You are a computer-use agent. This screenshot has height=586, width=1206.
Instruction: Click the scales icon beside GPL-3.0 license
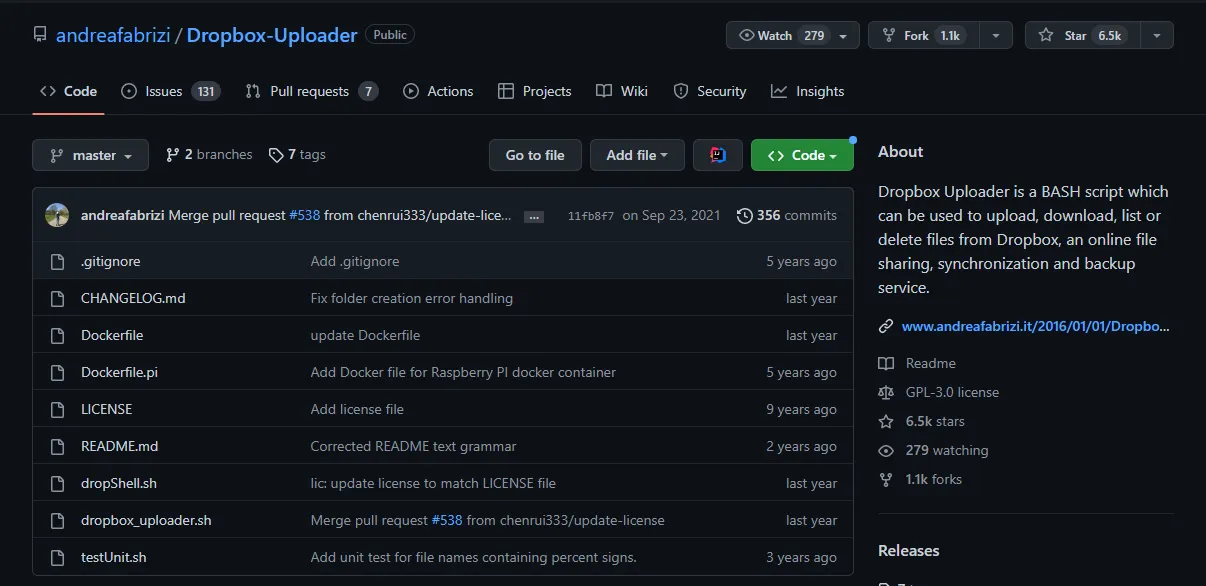886,392
